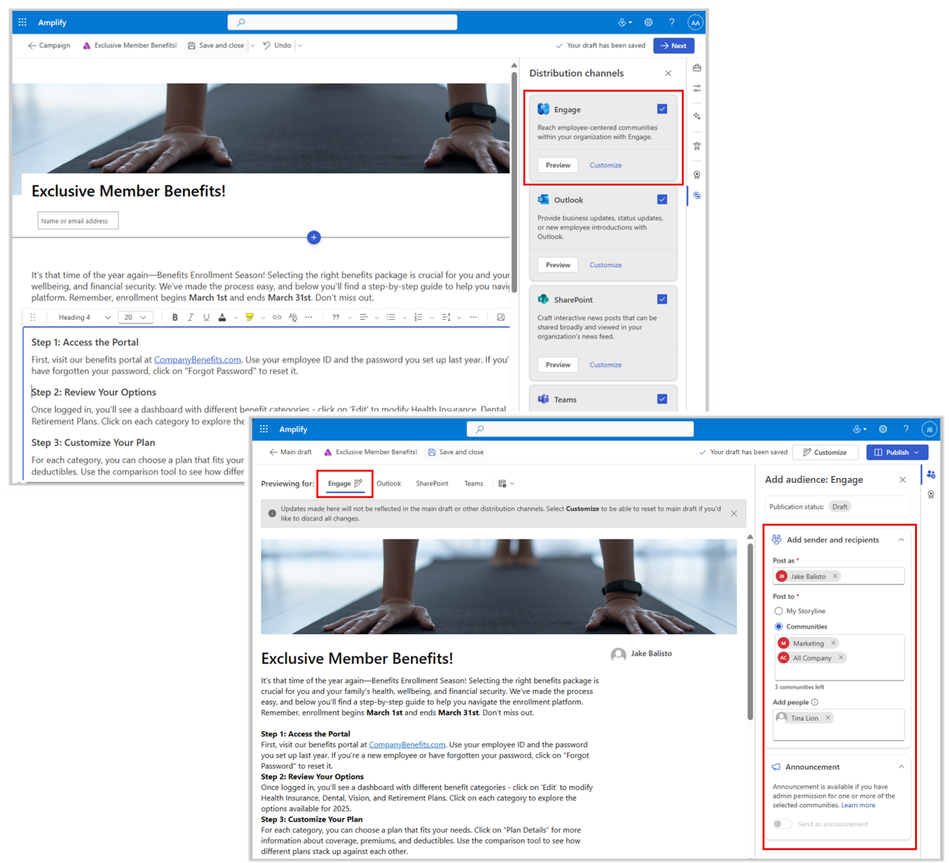Viewport: 949px width, 863px height.
Task: Uncheck the SharePoint channel checkbox
Action: pyautogui.click(x=662, y=299)
